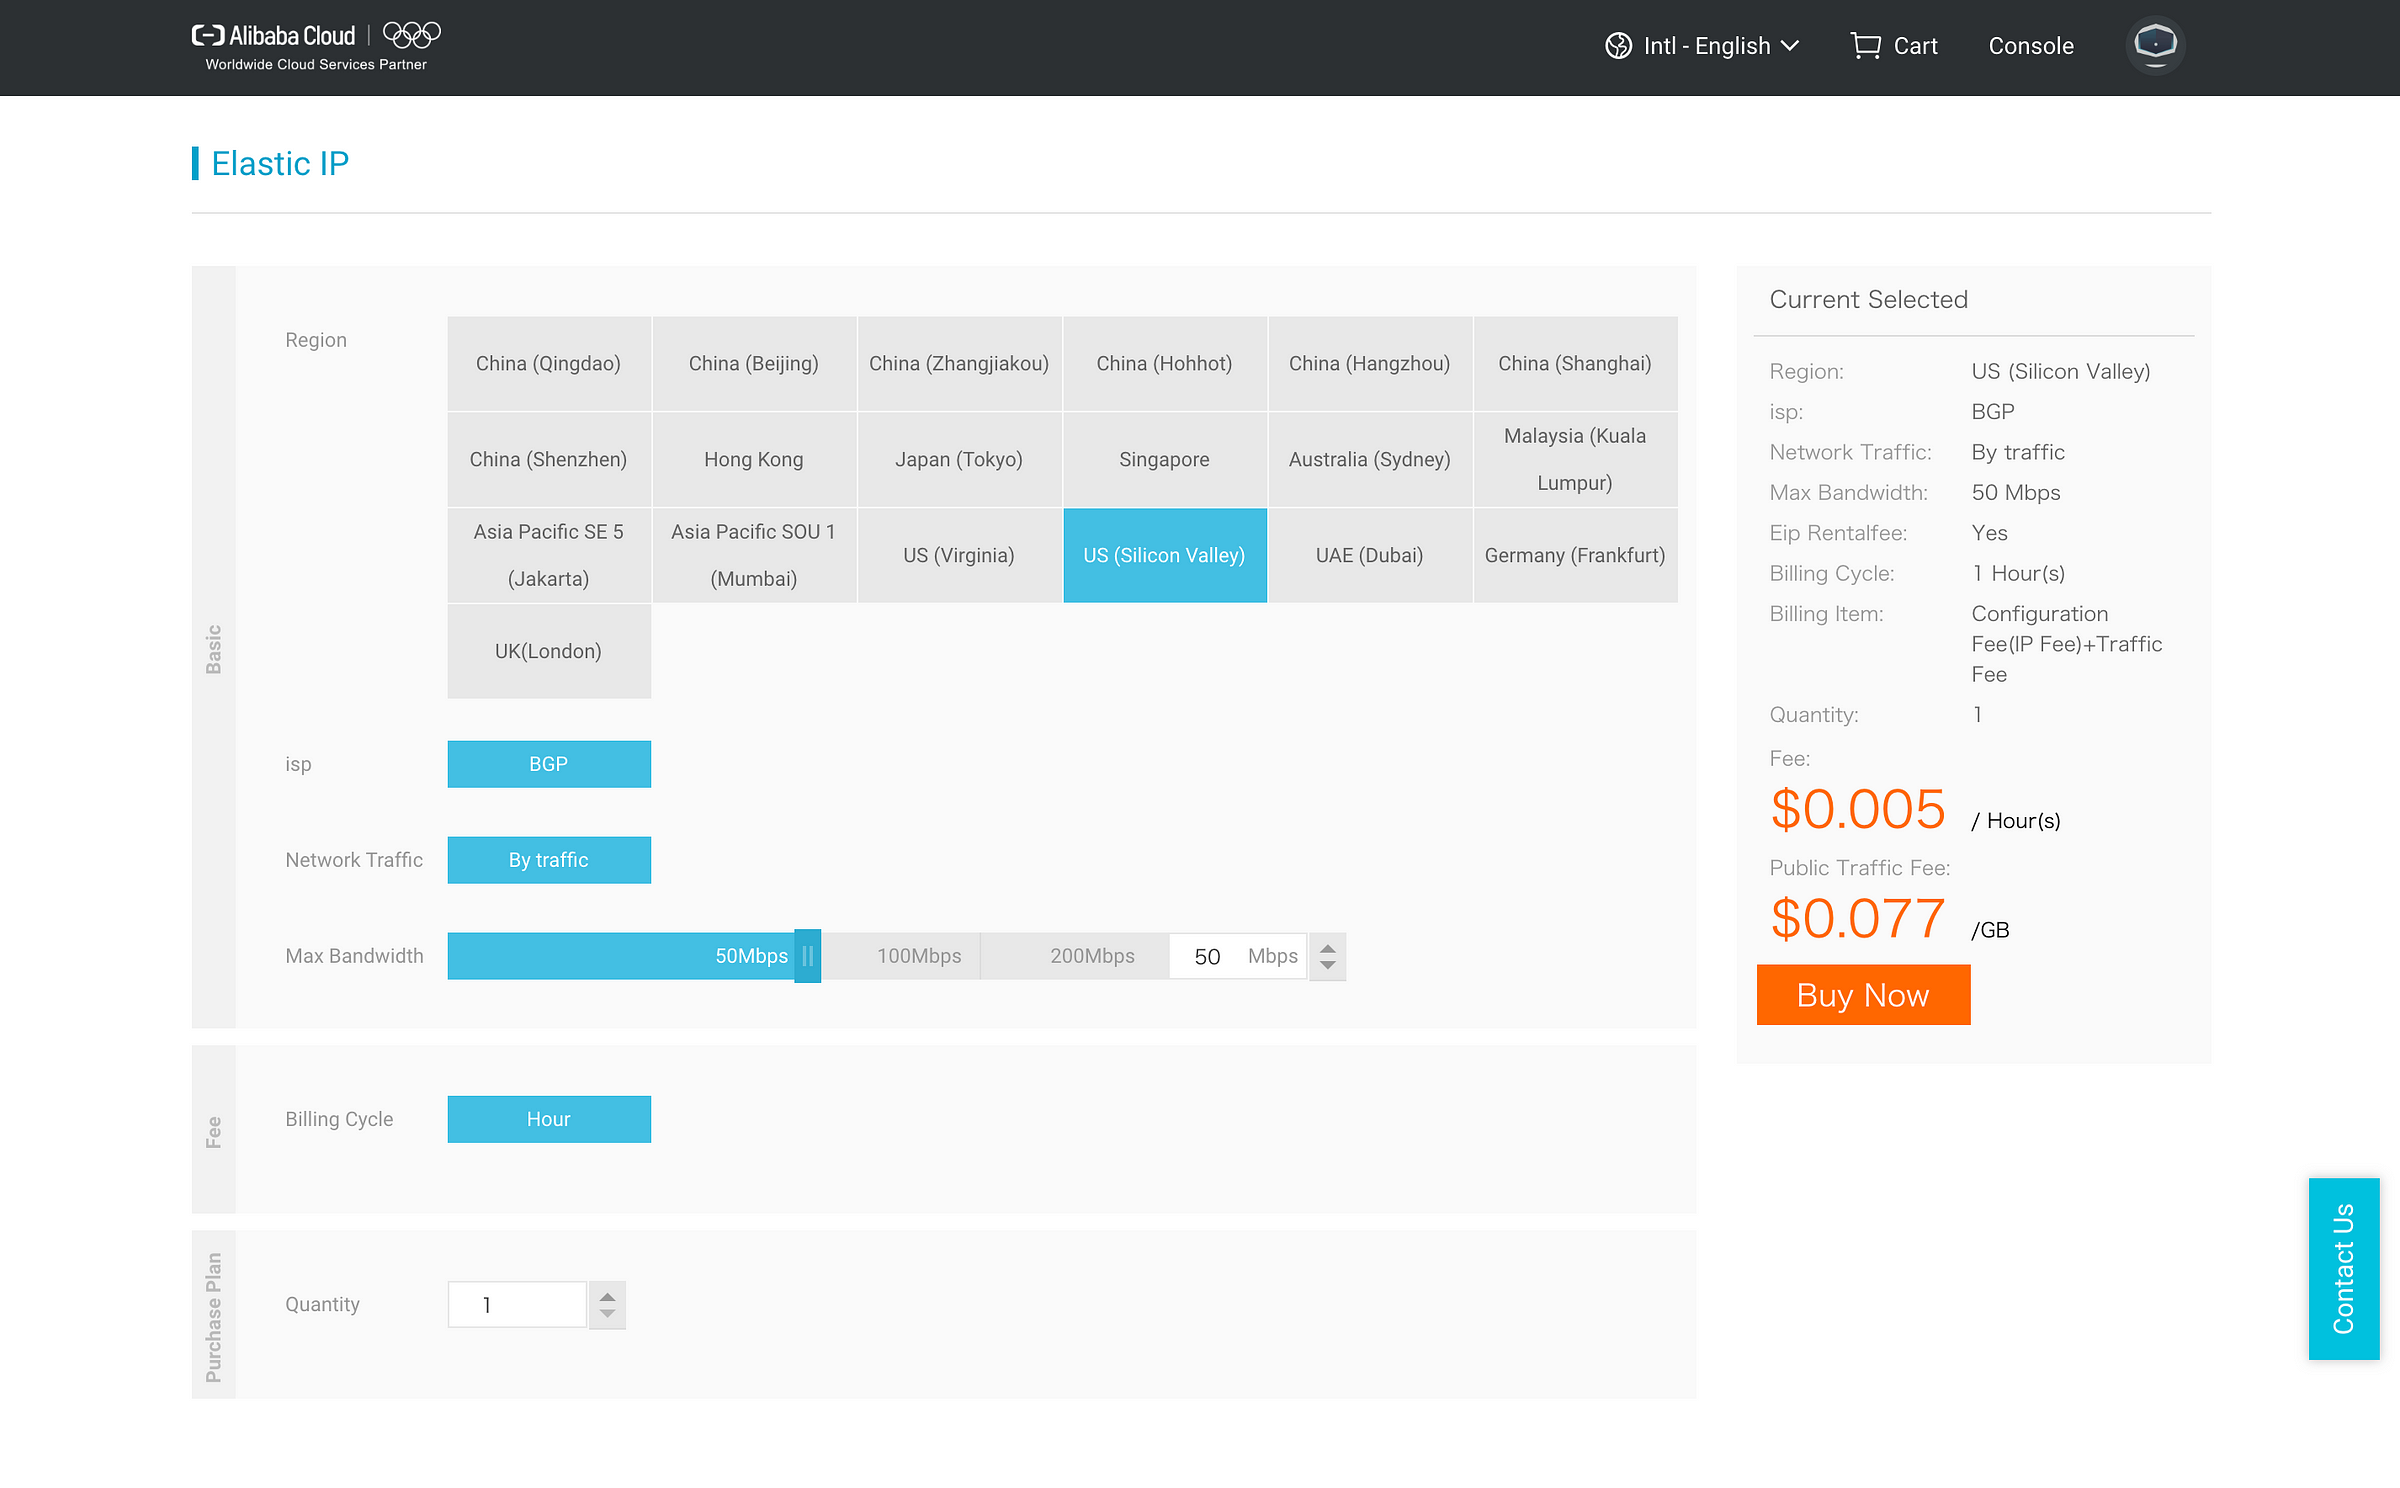The image size is (2400, 1488).
Task: Select the BGP ISP option
Action: [x=549, y=763]
